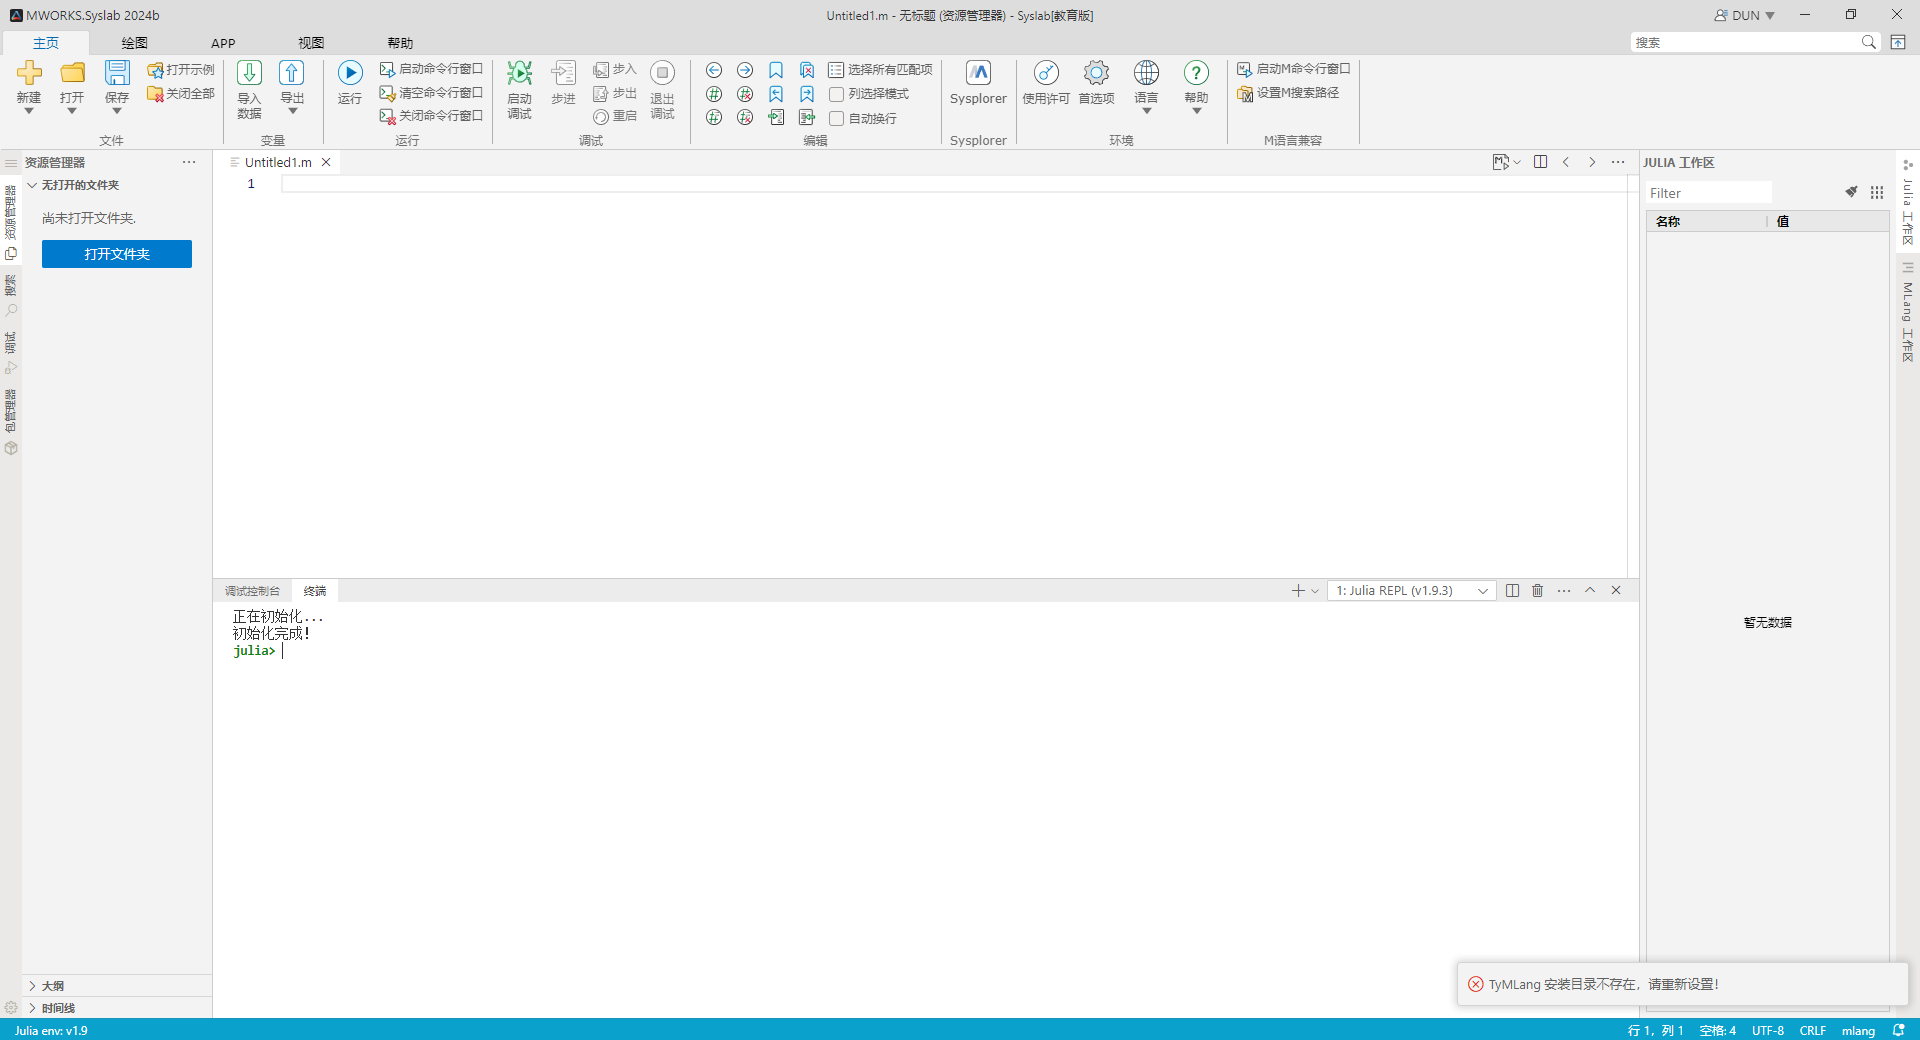The height and width of the screenshot is (1040, 1920).
Task: Click the 打开文件夹 button
Action: point(117,254)
